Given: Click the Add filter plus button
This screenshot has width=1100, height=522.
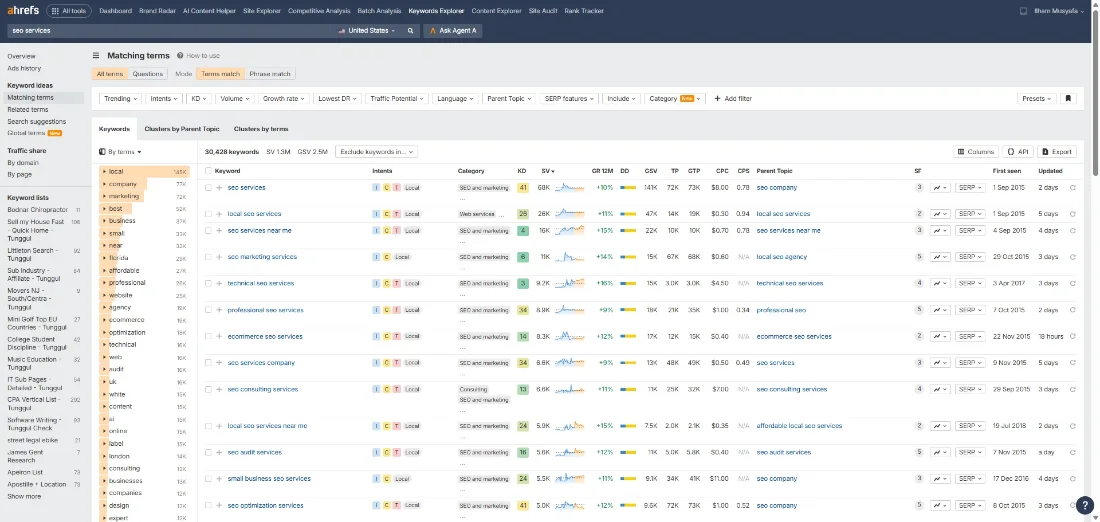Looking at the screenshot, I should click(x=732, y=99).
